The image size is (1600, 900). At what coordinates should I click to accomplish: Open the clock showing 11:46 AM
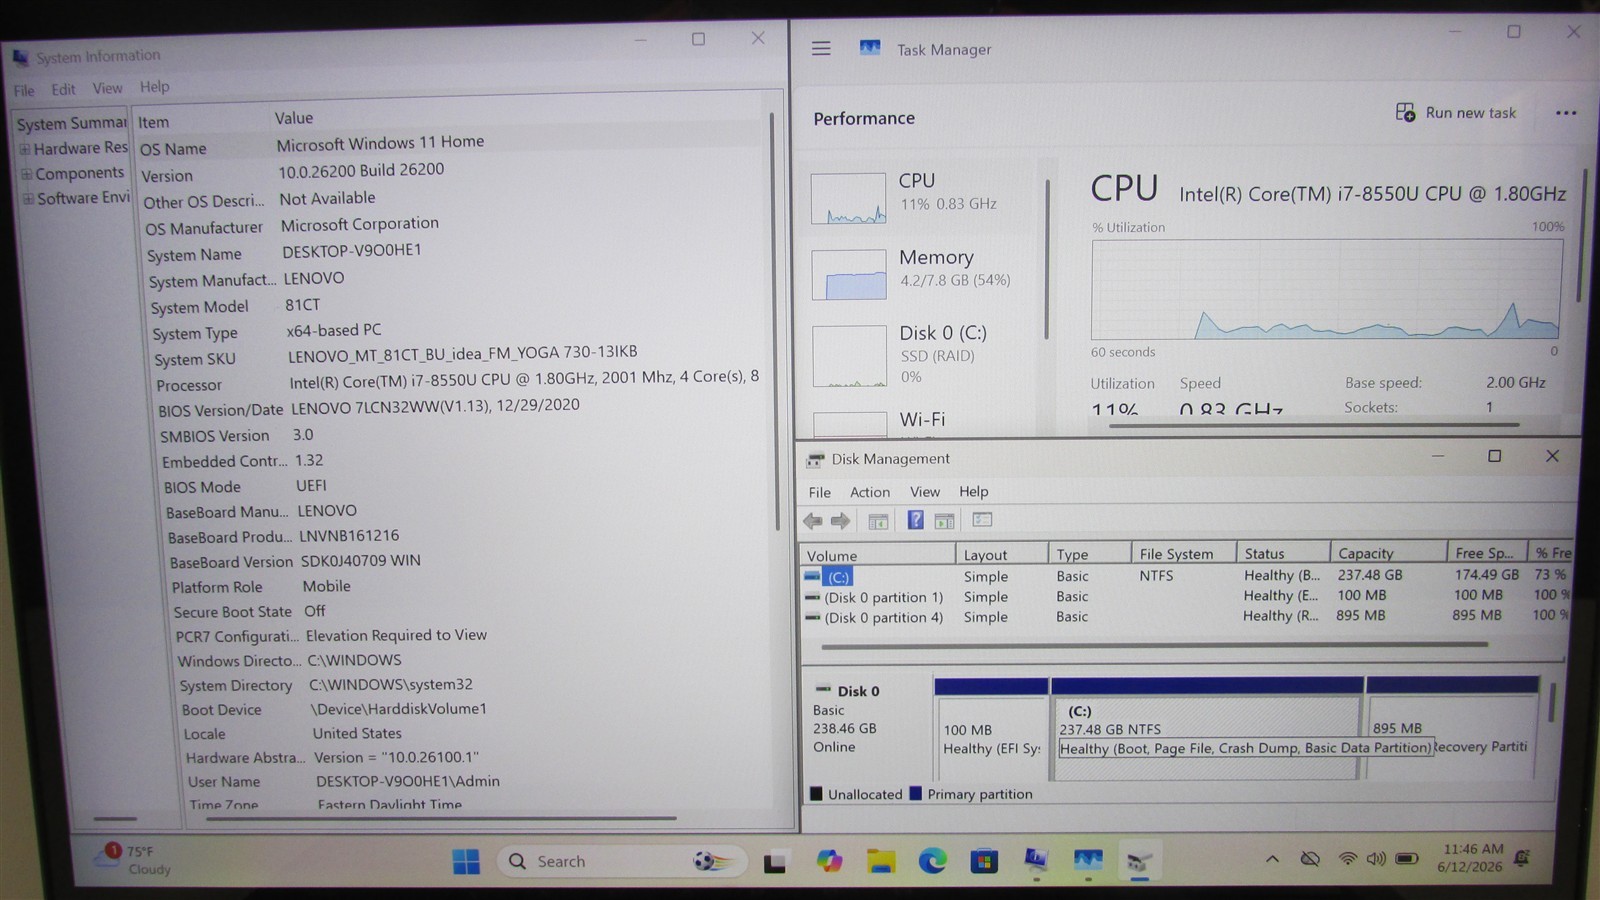[x=1471, y=857]
